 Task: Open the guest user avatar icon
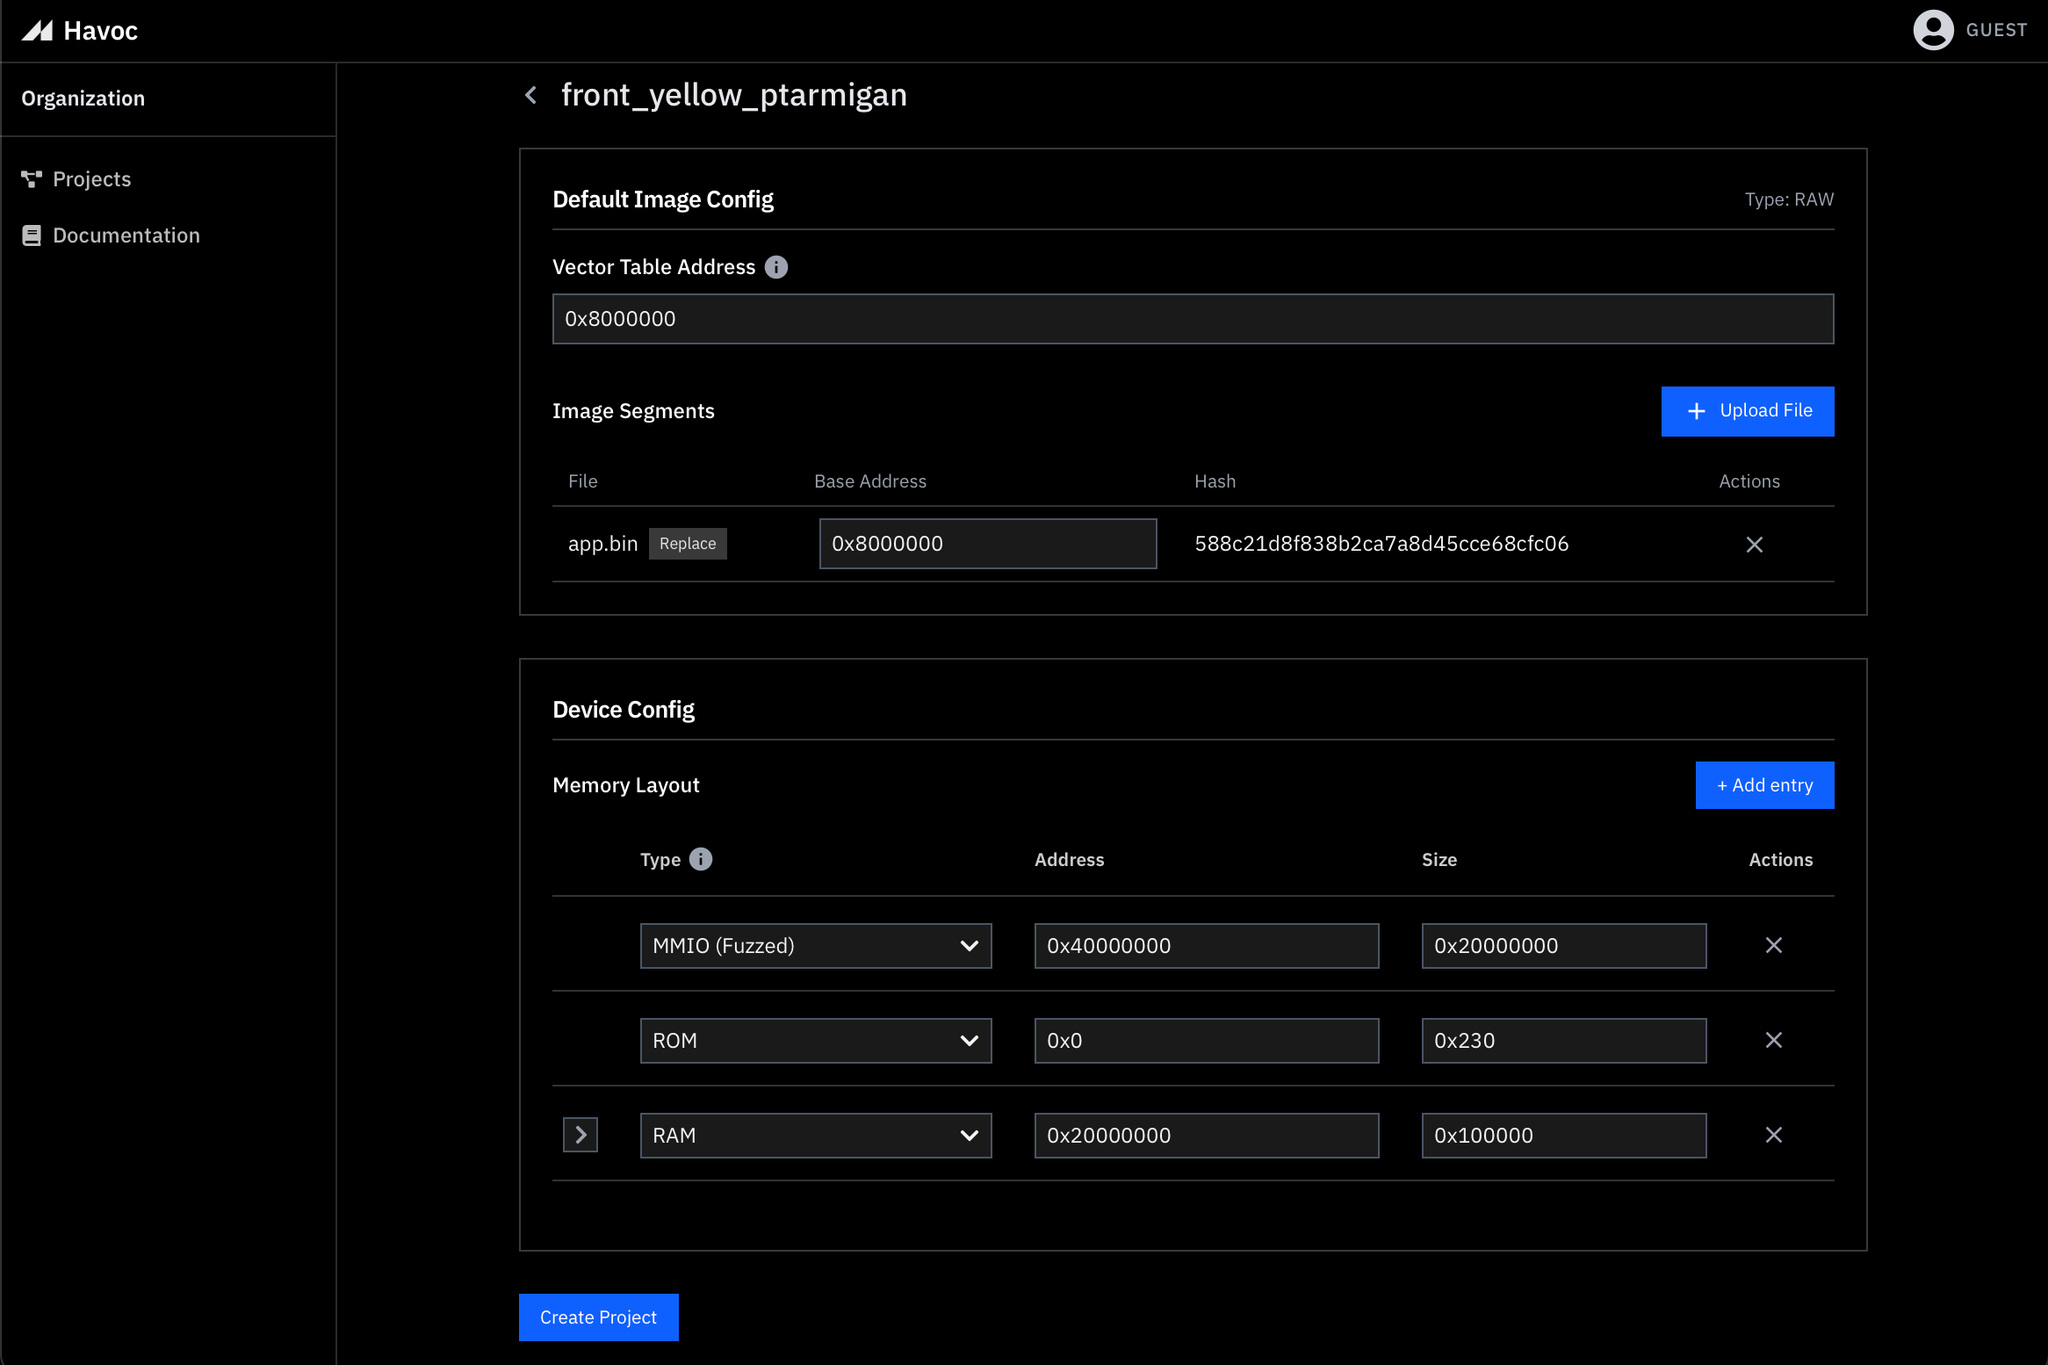click(1932, 30)
